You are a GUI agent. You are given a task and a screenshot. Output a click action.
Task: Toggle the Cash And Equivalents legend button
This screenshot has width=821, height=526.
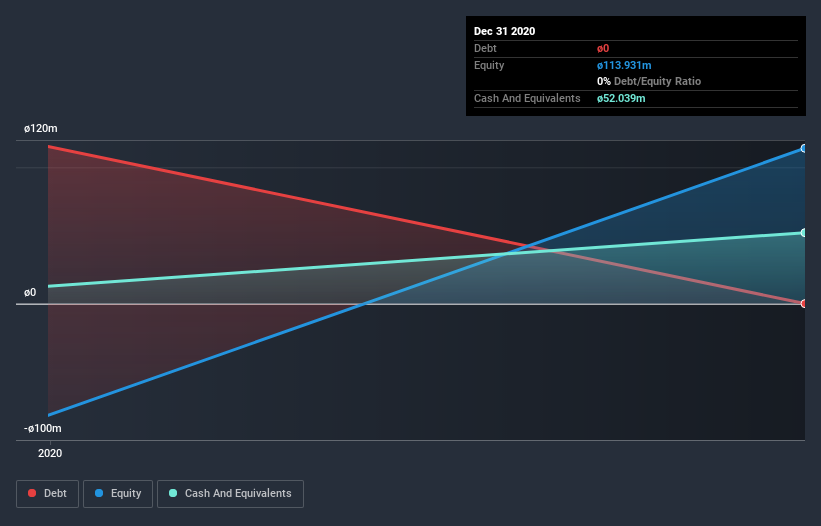(x=230, y=494)
